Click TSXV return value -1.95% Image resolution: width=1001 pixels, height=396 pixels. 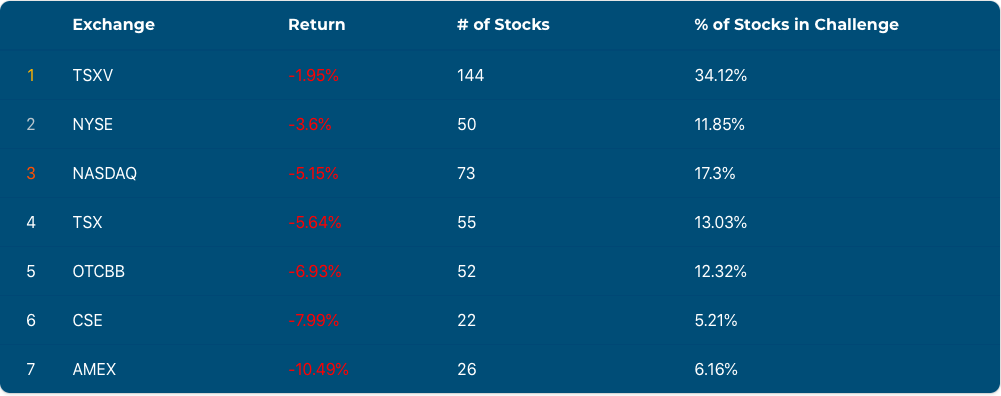click(x=313, y=75)
